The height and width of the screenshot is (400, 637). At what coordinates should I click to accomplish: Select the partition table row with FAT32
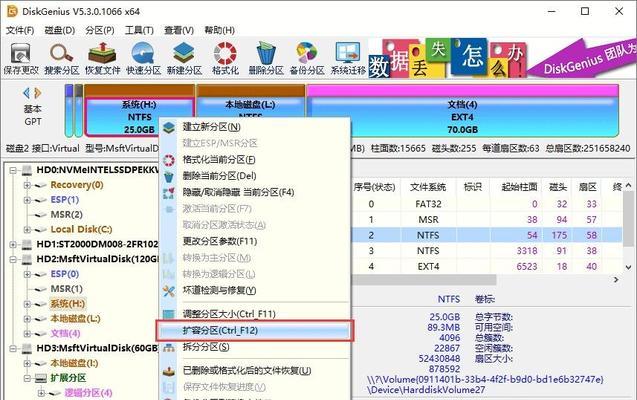[487, 204]
